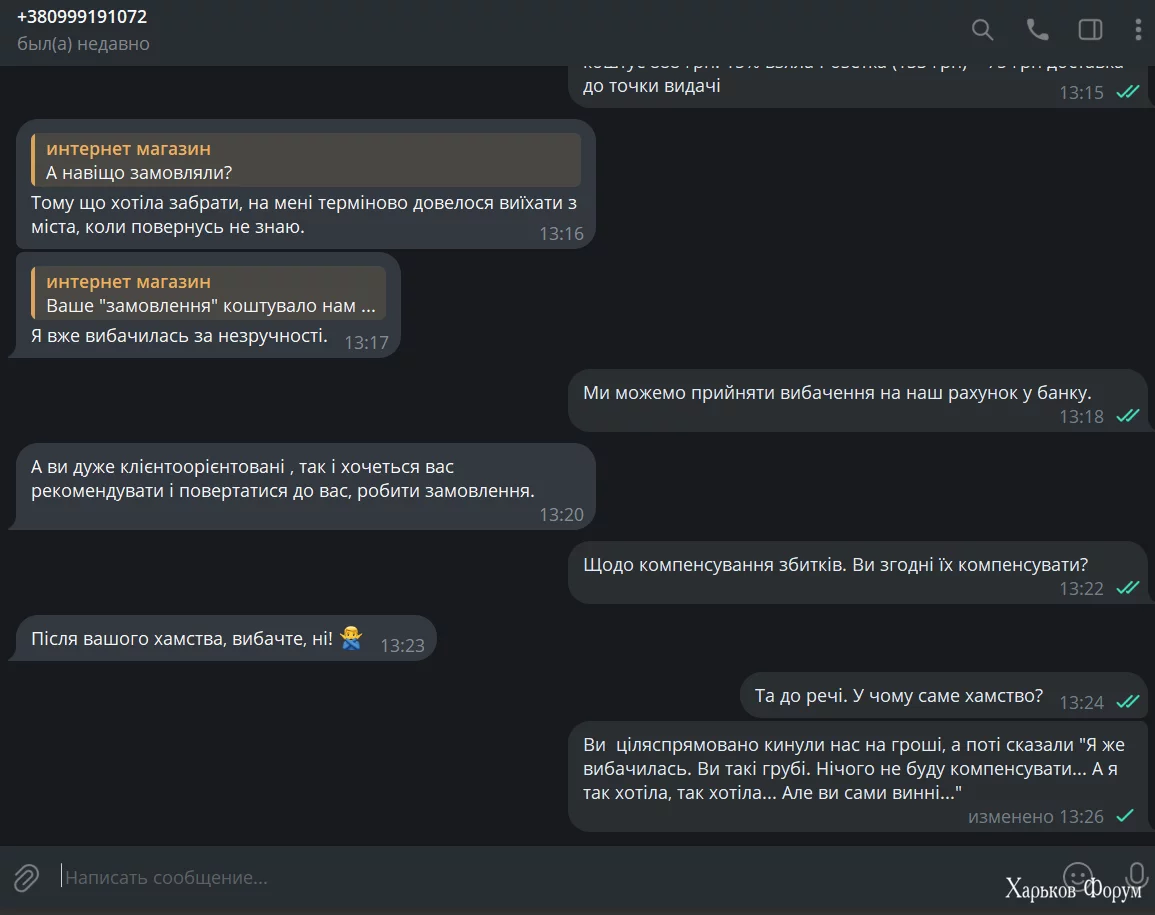Open search in this chat
Viewport: 1155px width, 915px height.
pos(983,30)
